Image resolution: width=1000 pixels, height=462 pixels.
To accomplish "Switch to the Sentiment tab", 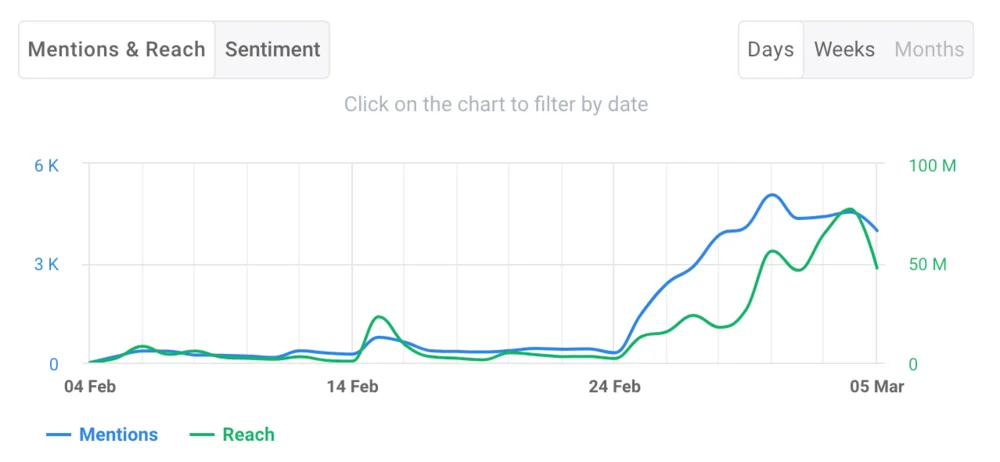I will 272,49.
